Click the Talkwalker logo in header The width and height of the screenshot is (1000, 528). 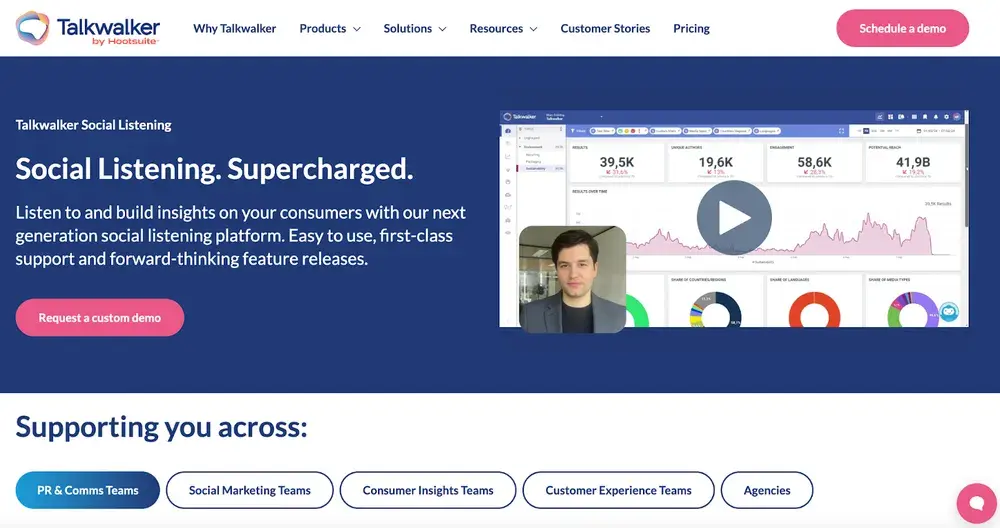(x=88, y=29)
